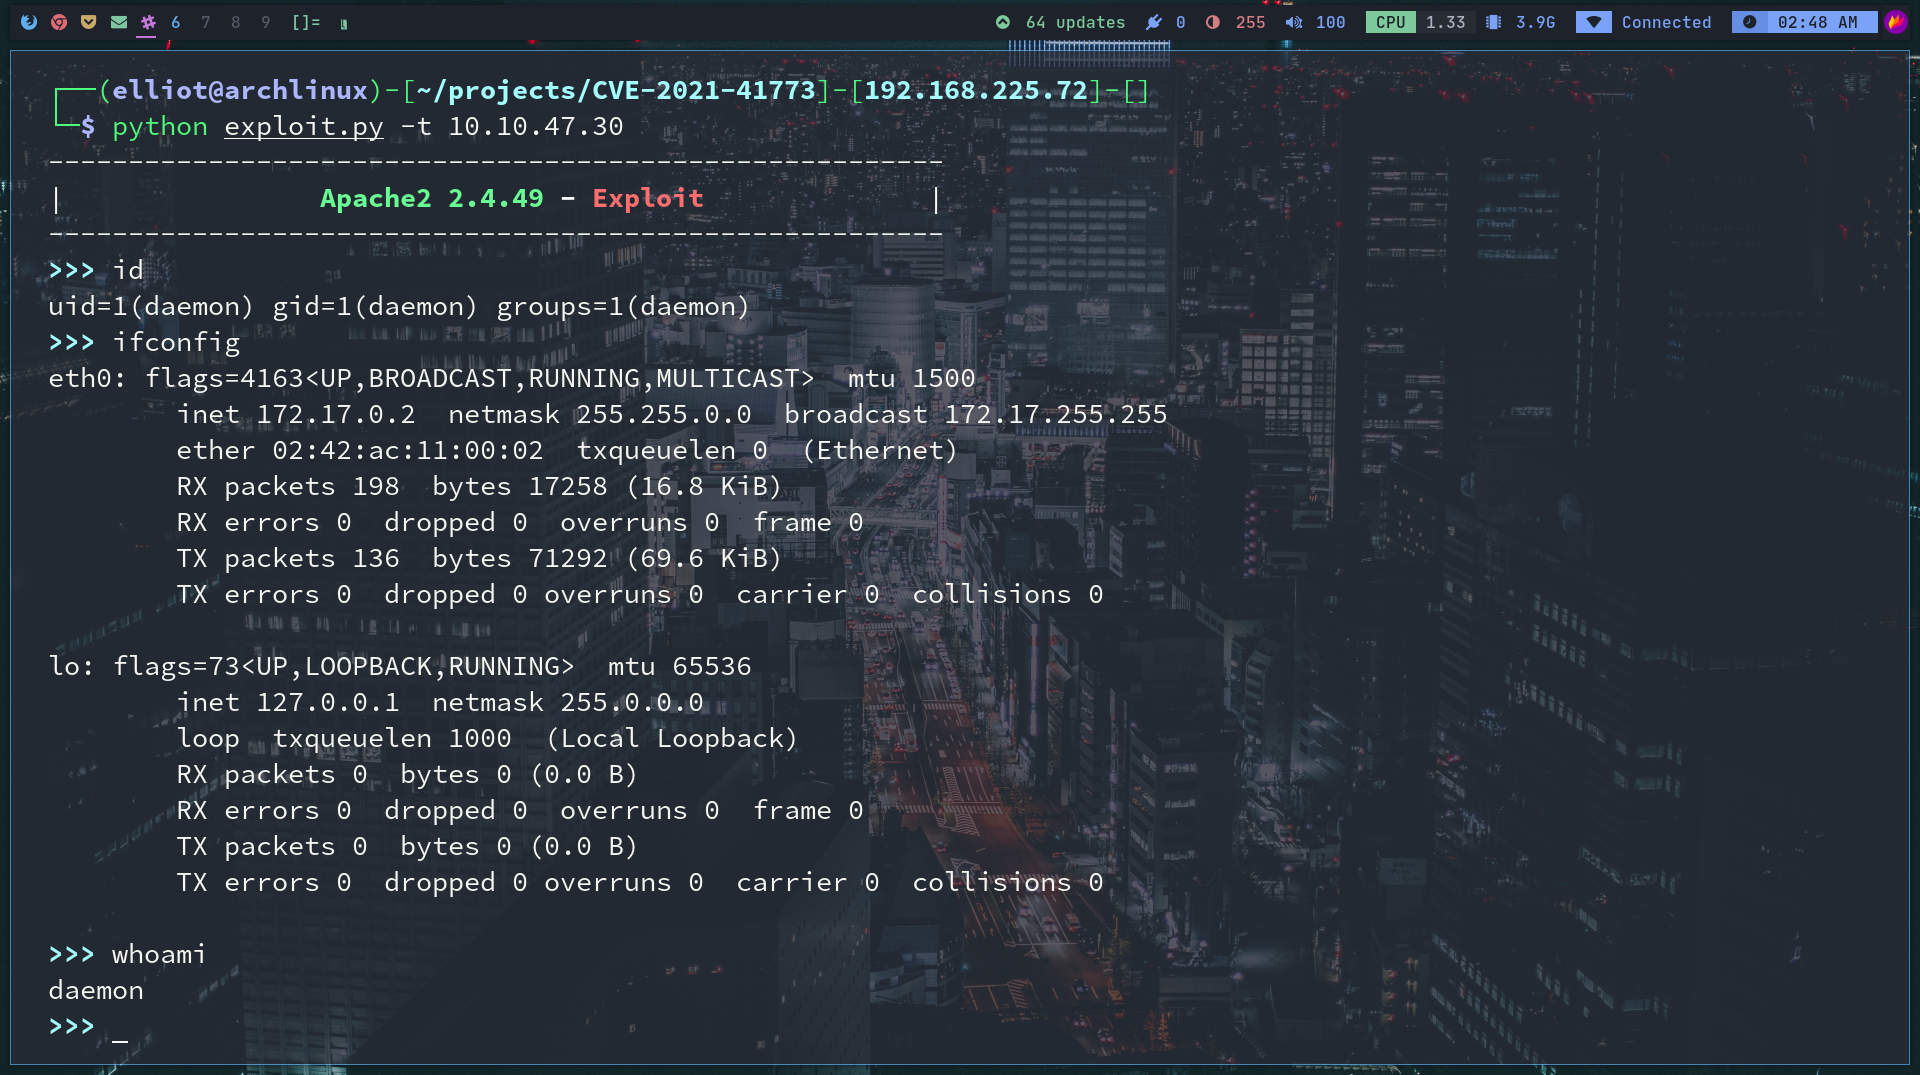Screen dimensions: 1920x1075
Task: Click the clock icon
Action: click(1750, 22)
